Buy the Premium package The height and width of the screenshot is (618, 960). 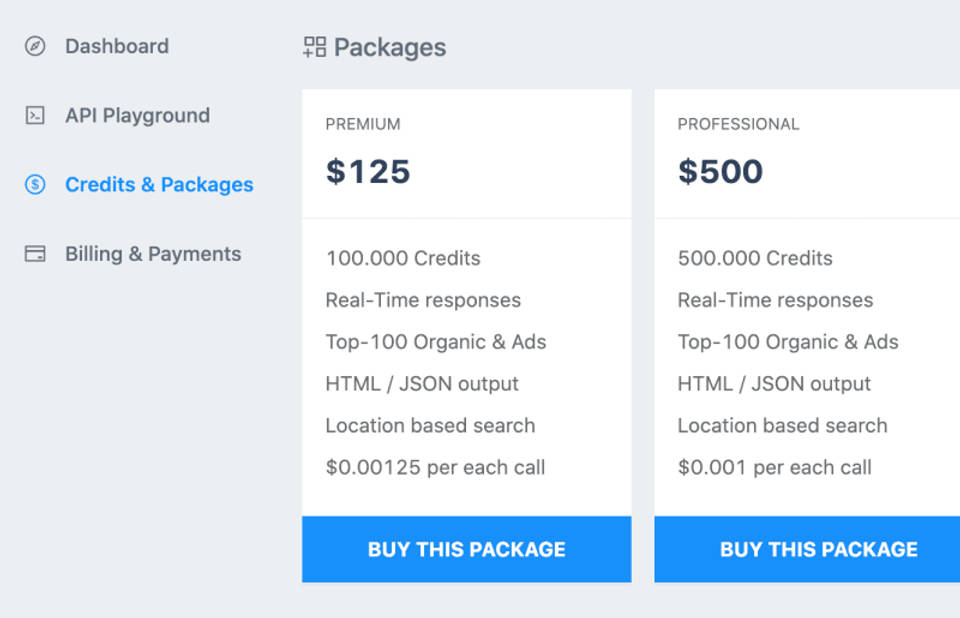(466, 549)
